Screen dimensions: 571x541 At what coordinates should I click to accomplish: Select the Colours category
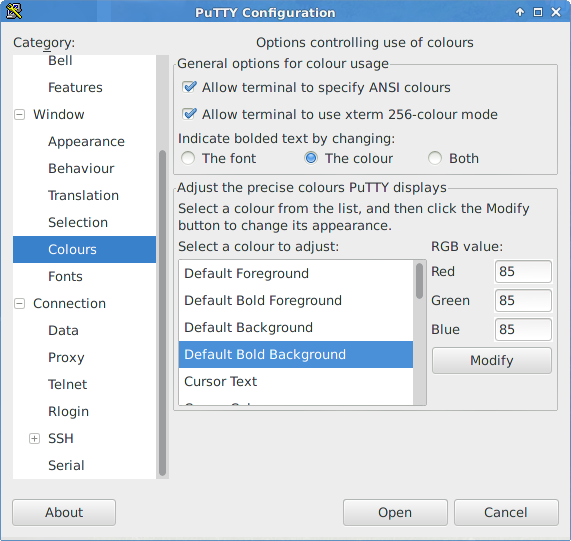[x=84, y=249]
